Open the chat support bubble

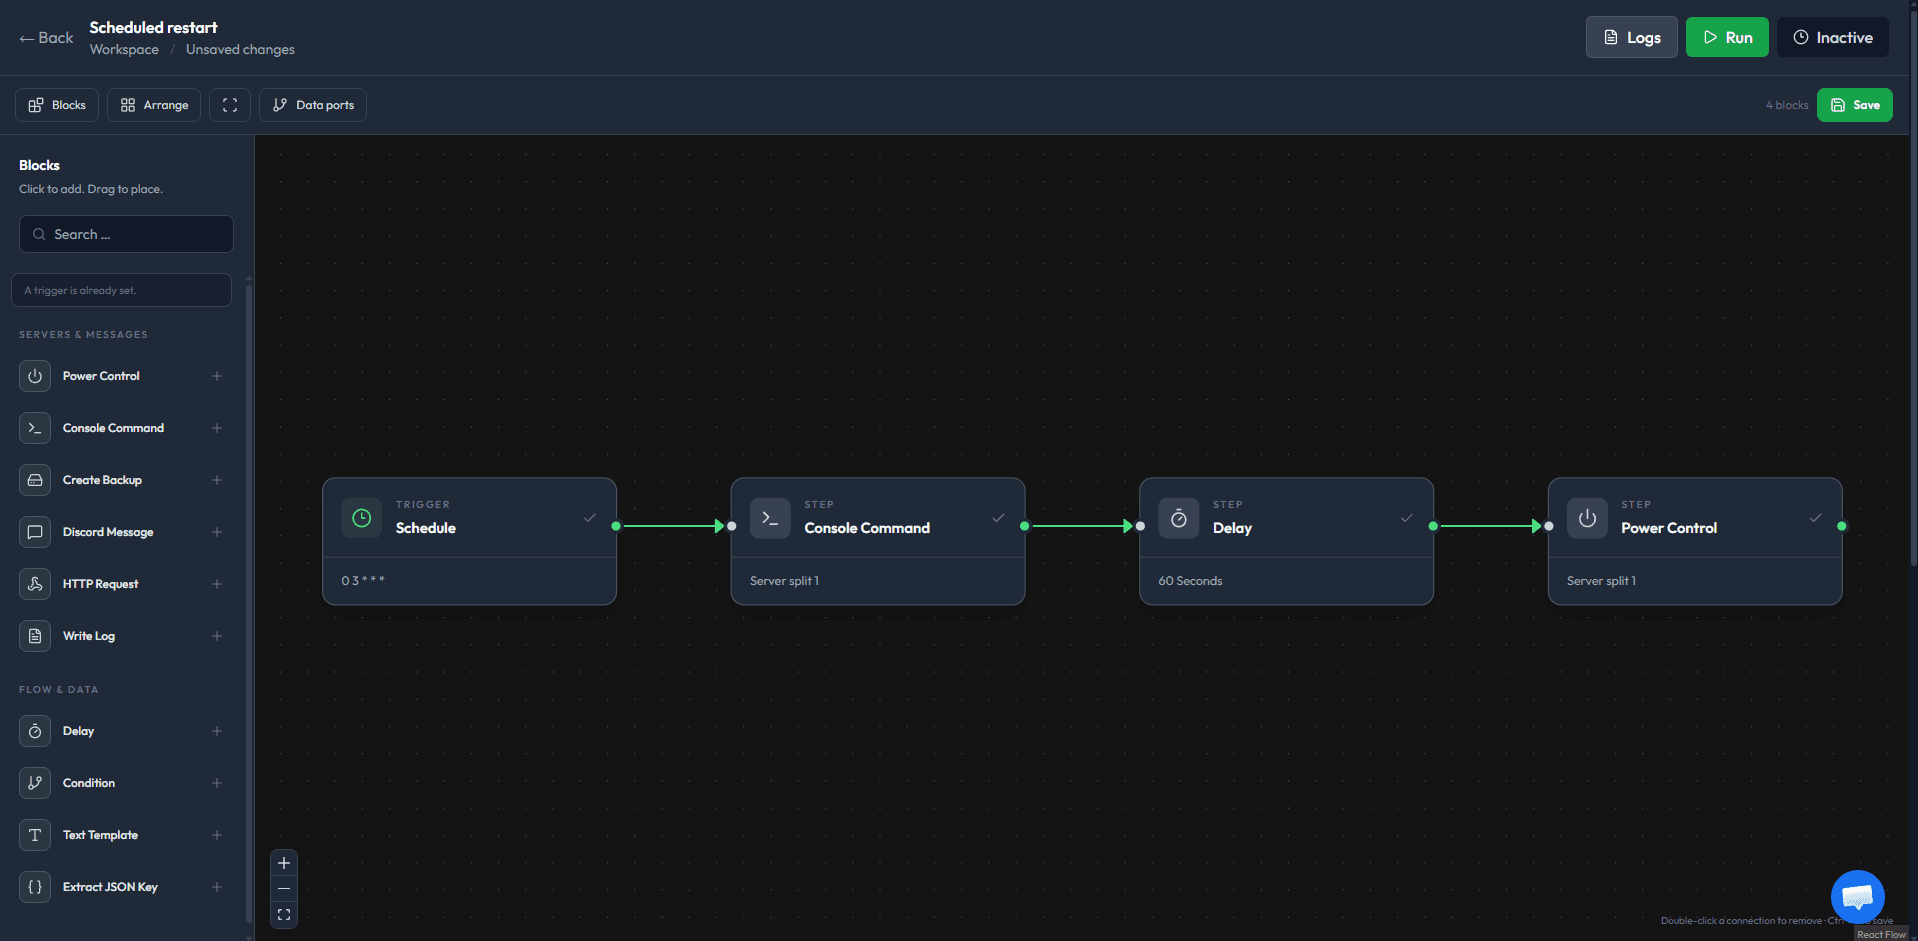[1858, 897]
